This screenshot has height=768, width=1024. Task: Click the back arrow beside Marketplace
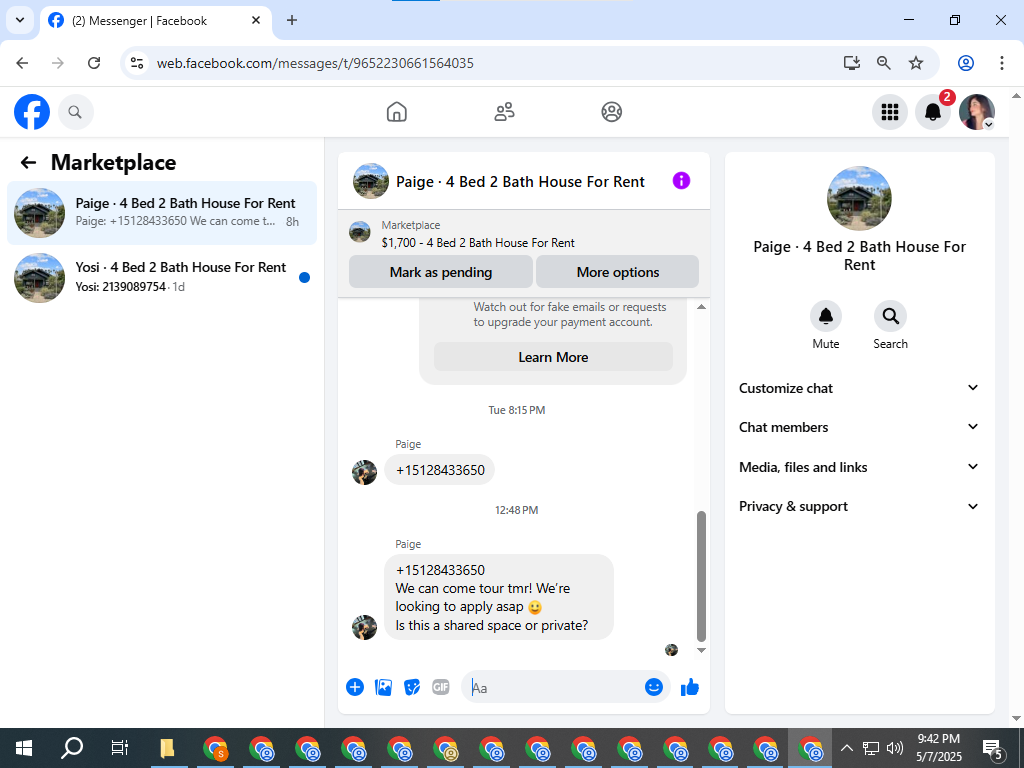point(28,163)
